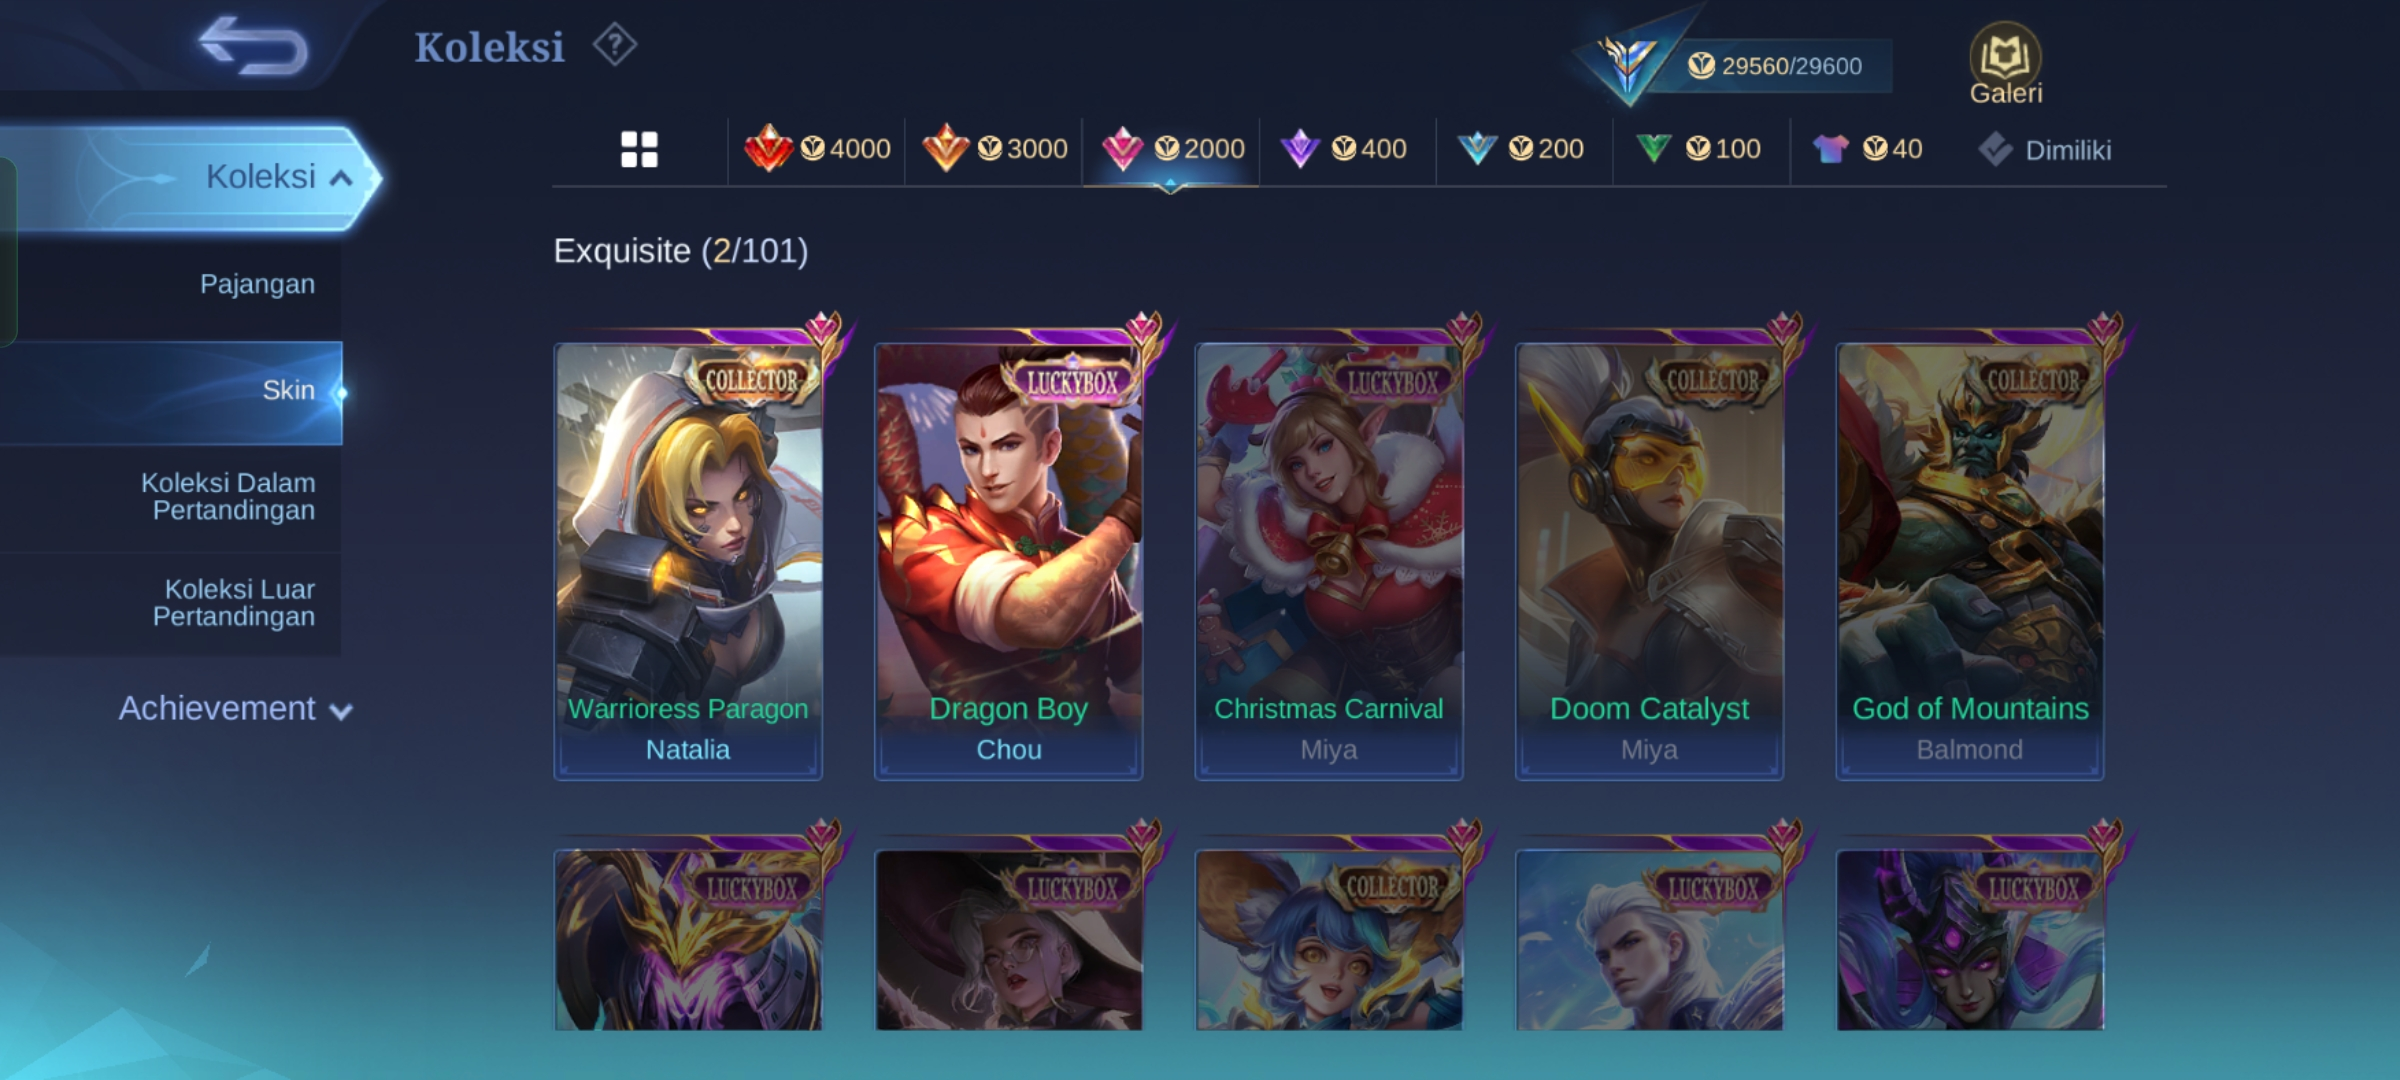This screenshot has height=1080, width=2400.
Task: Filter skins by 3000 orange gem tier
Action: (x=994, y=149)
